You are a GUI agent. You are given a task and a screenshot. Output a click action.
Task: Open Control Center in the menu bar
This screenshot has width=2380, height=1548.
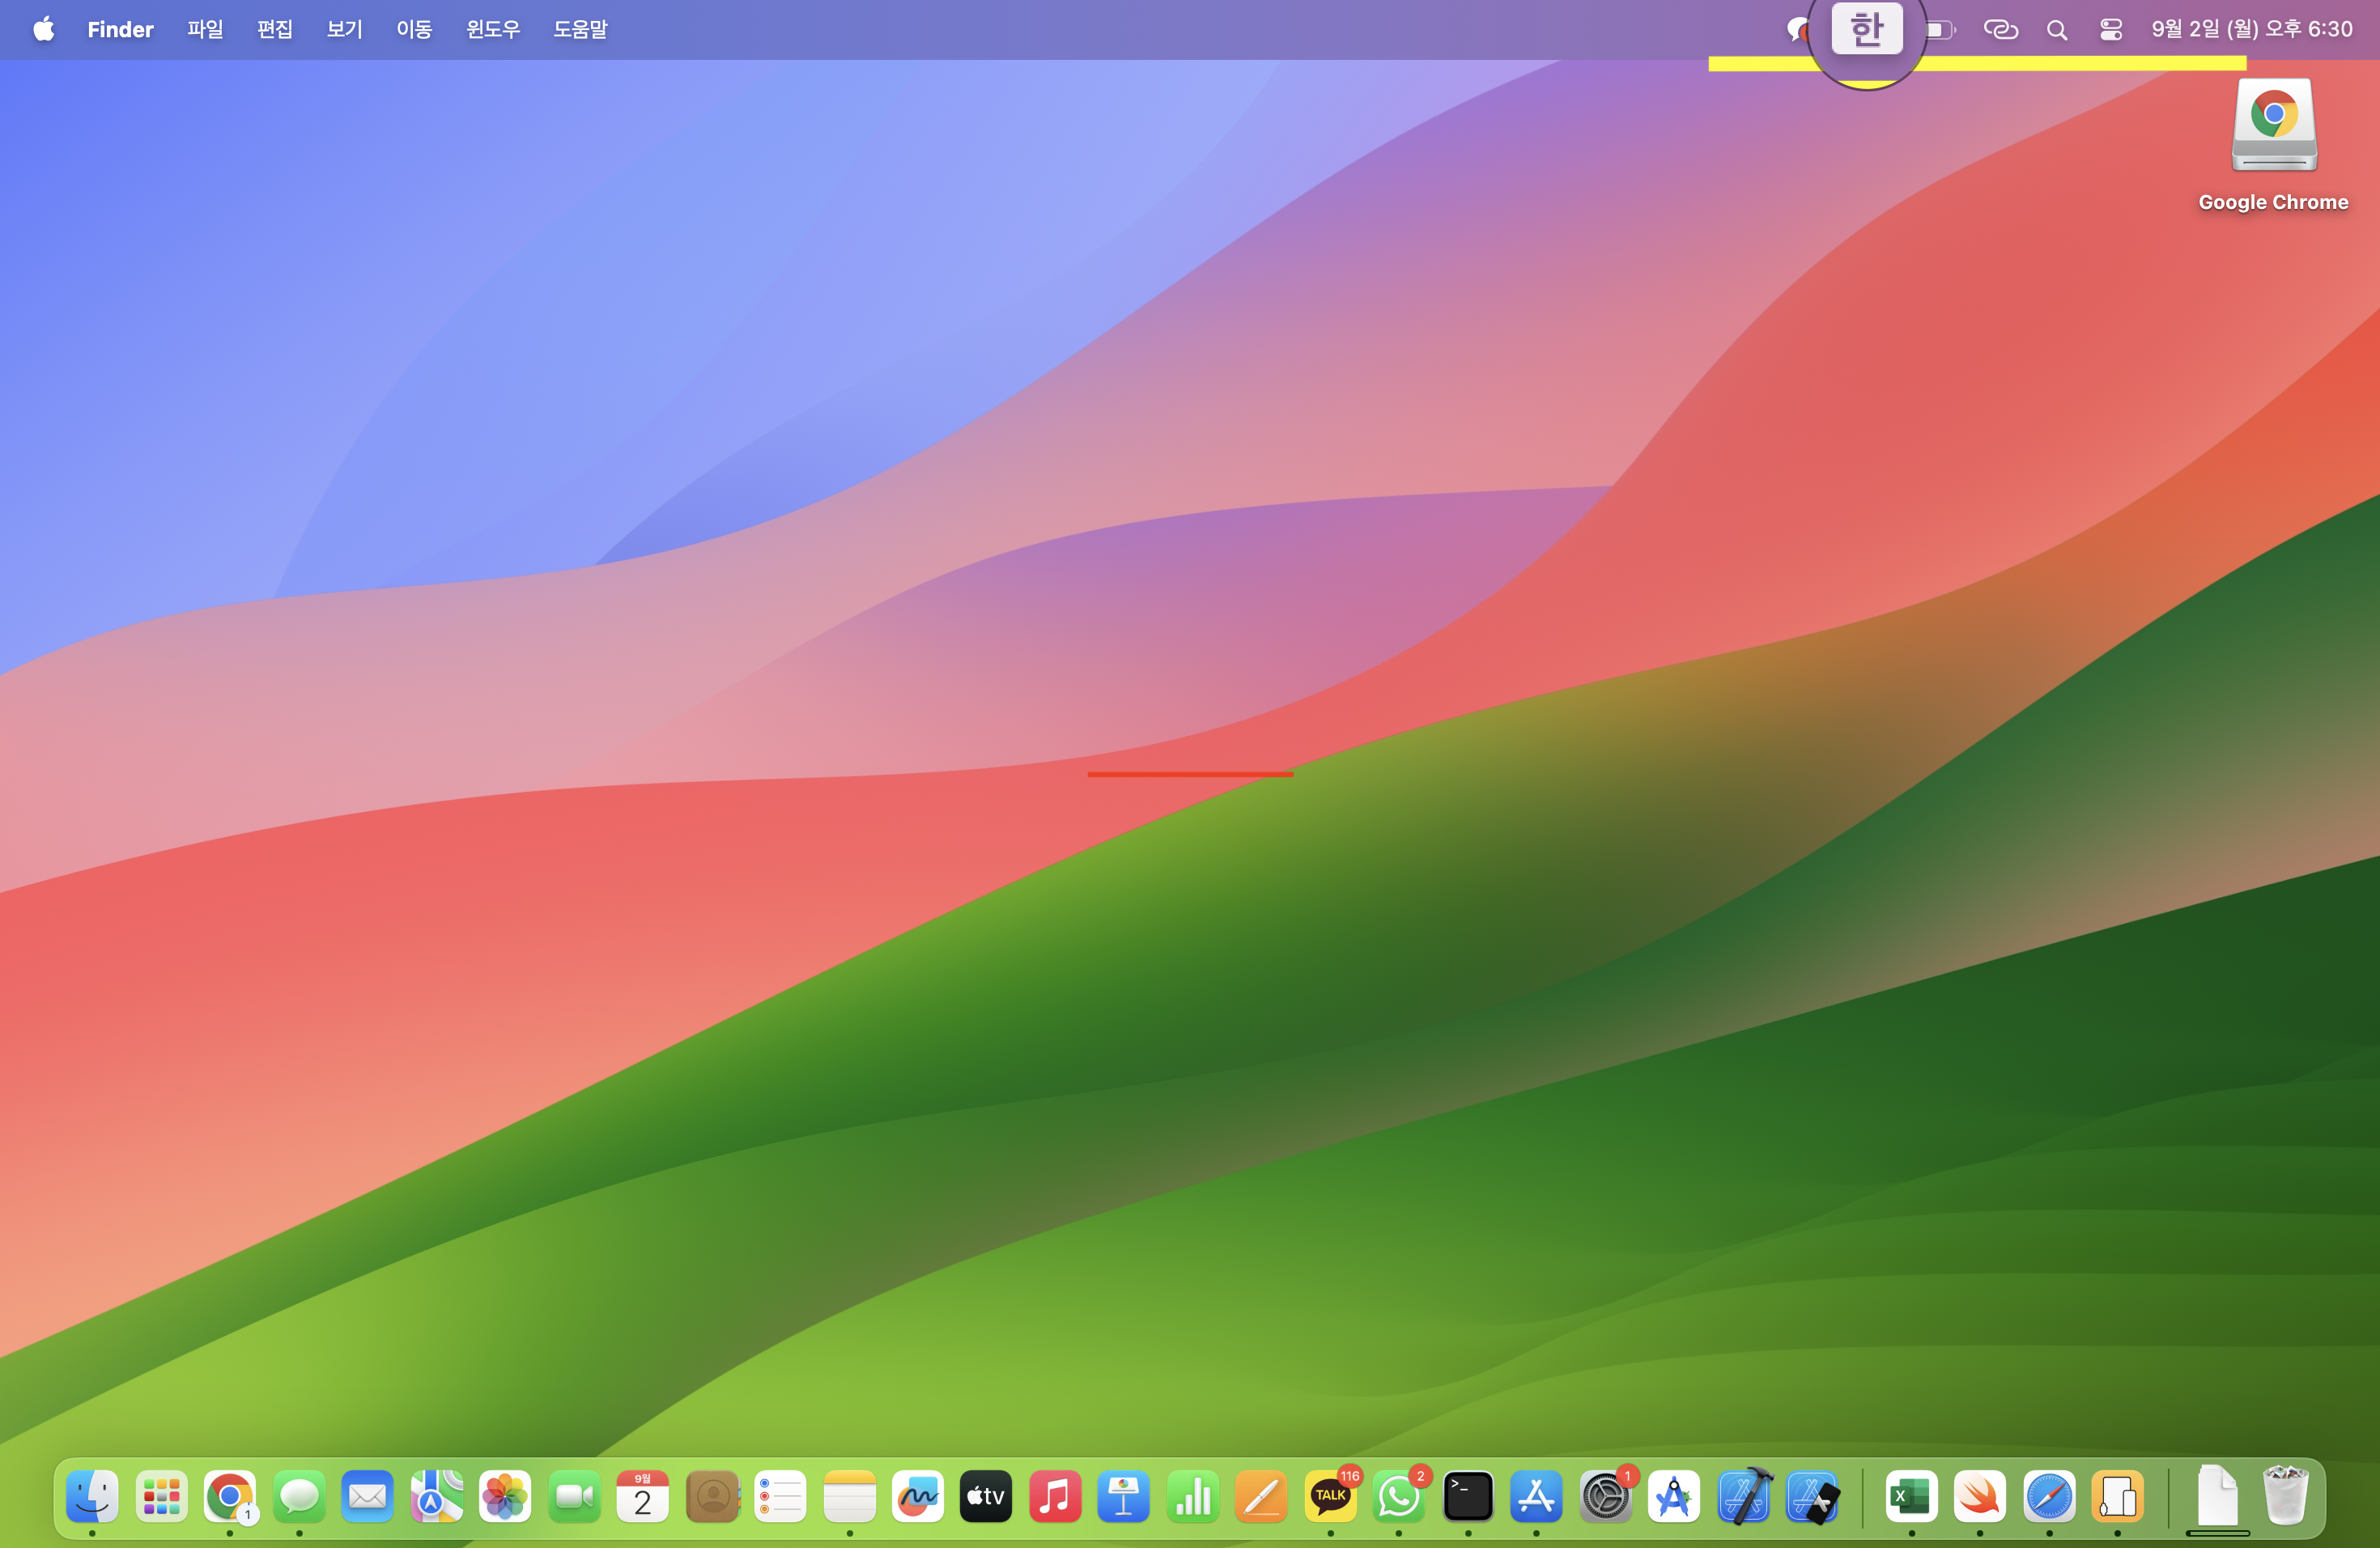2111,30
